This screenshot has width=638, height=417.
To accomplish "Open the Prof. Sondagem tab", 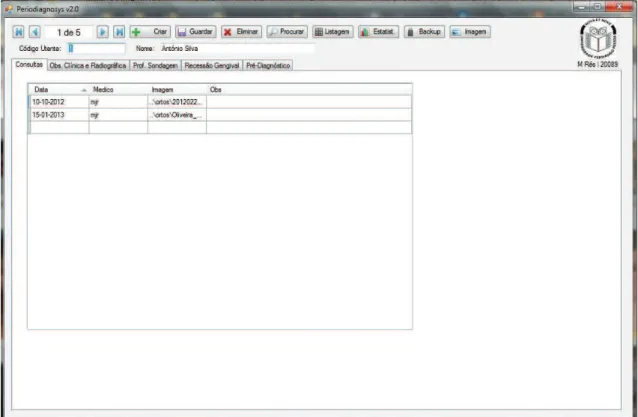I will click(x=155, y=65).
